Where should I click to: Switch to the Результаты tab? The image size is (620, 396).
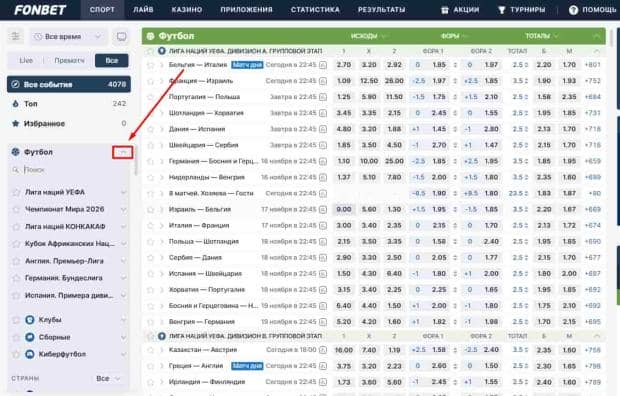point(382,10)
